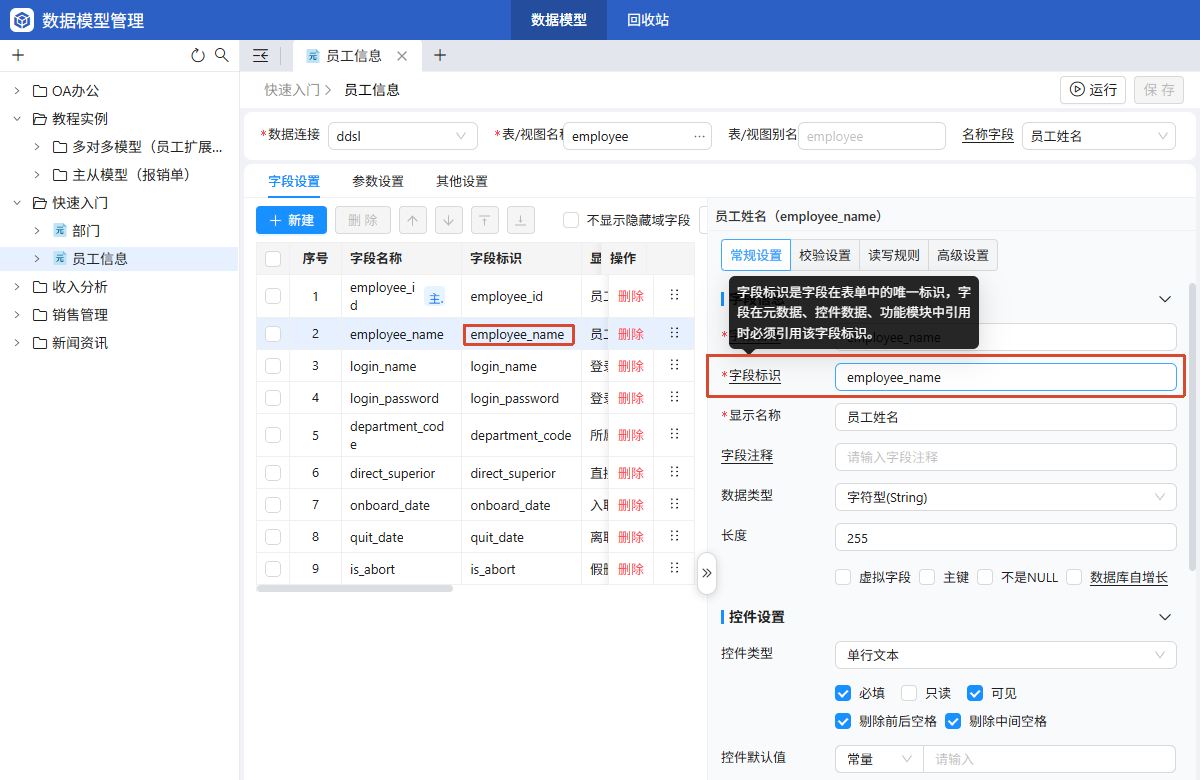This screenshot has width=1200, height=780.
Task: Click the 字段标识 input field
Action: click(x=1005, y=377)
